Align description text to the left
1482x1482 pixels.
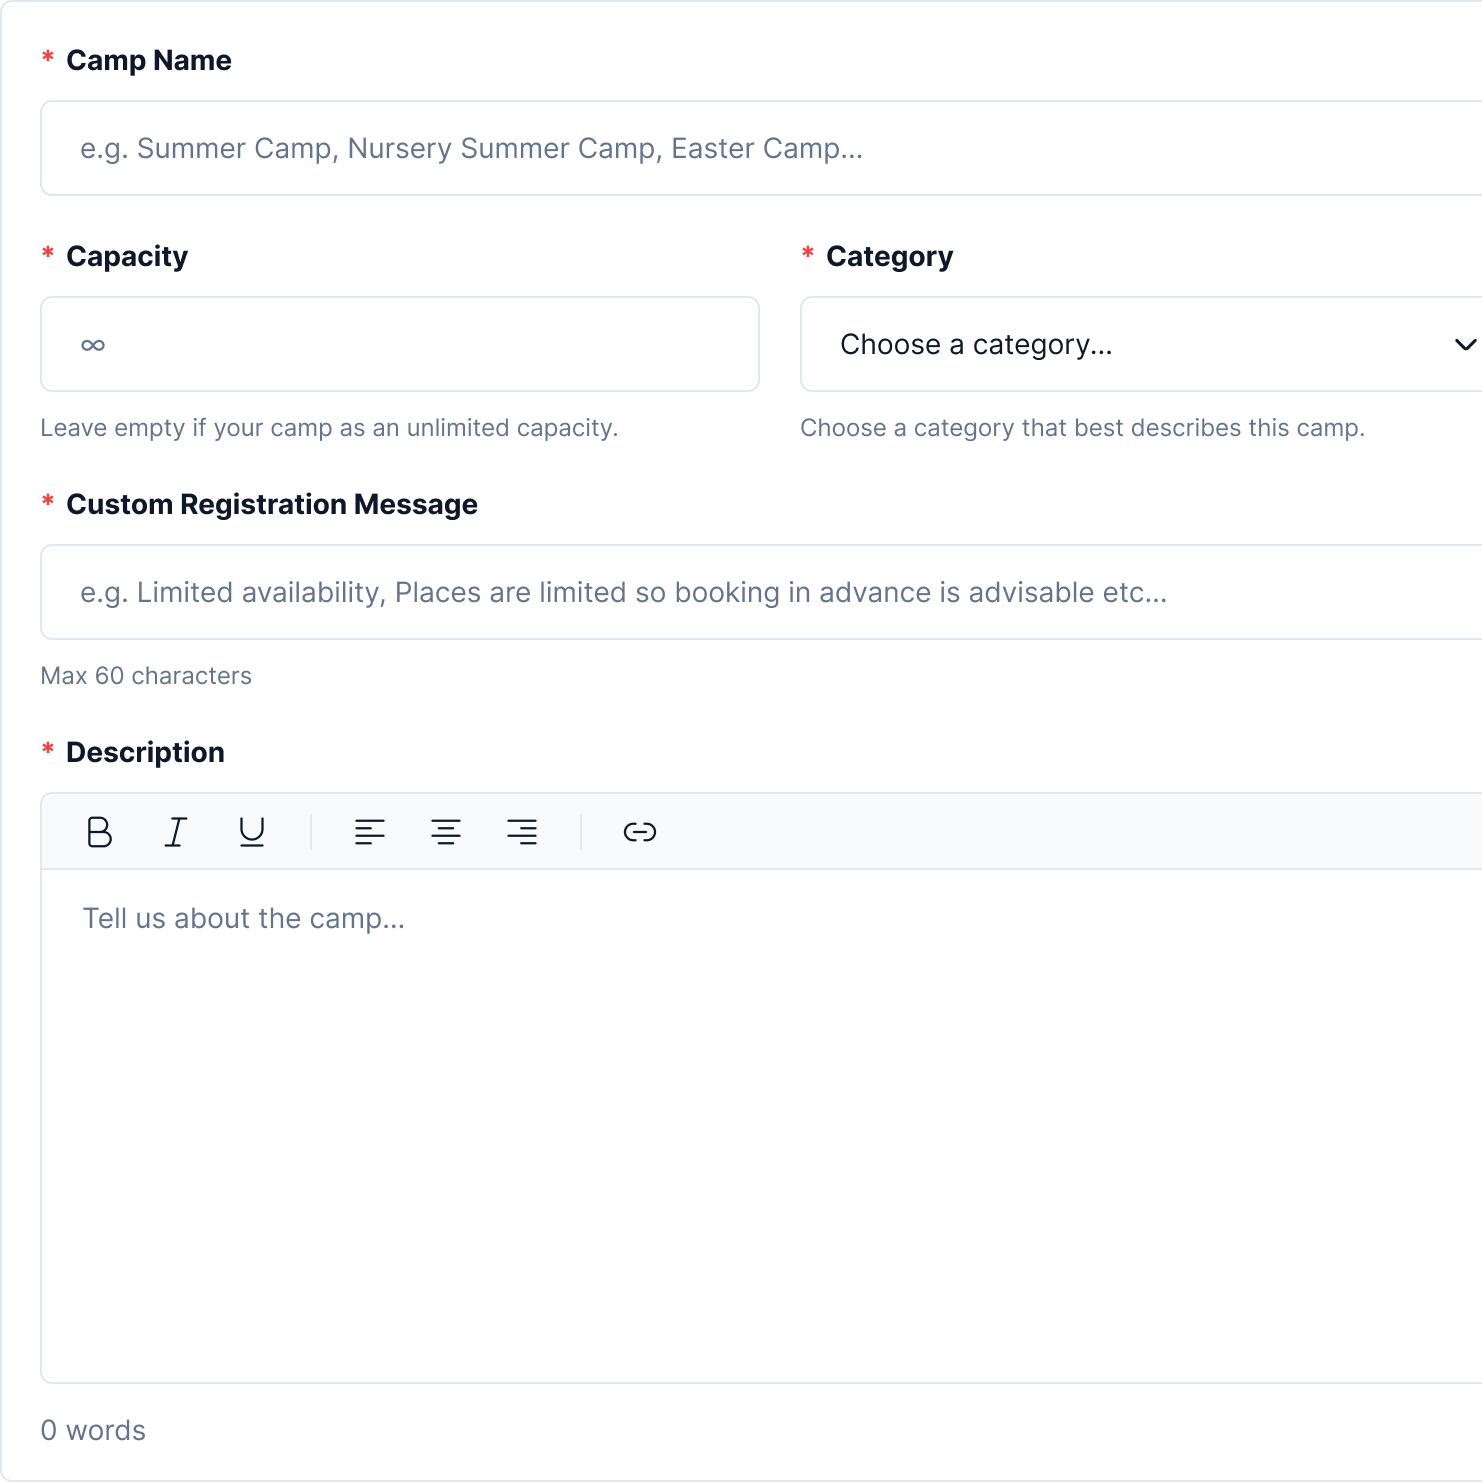[x=369, y=832]
